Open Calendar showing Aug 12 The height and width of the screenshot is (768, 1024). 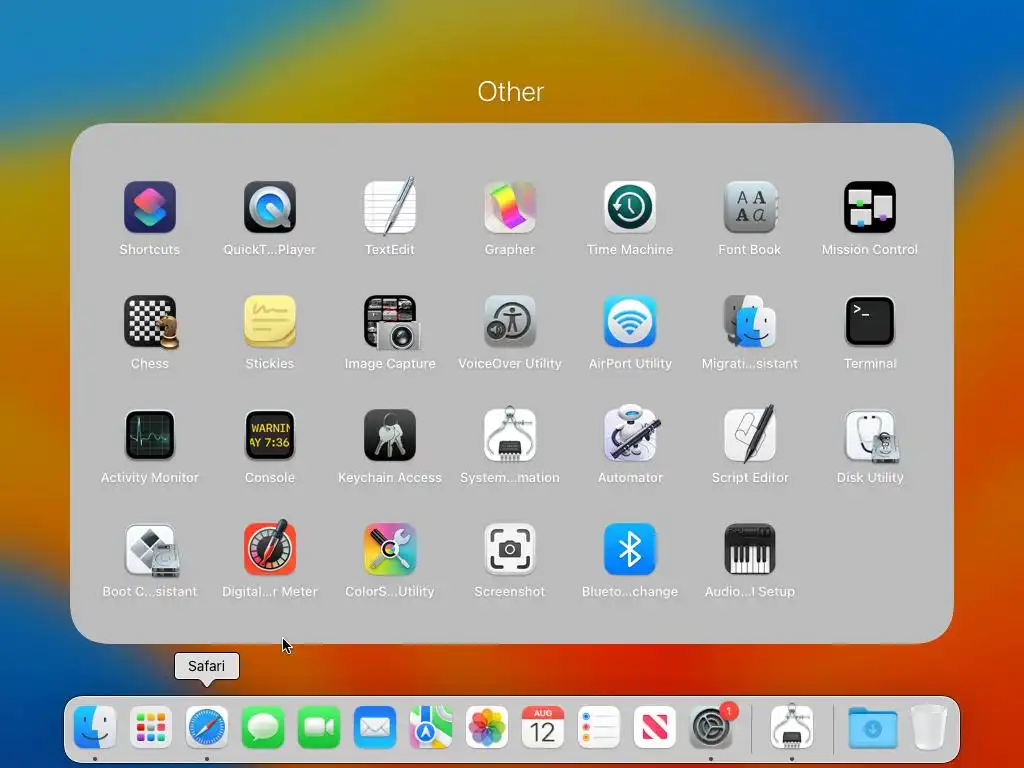(x=543, y=727)
